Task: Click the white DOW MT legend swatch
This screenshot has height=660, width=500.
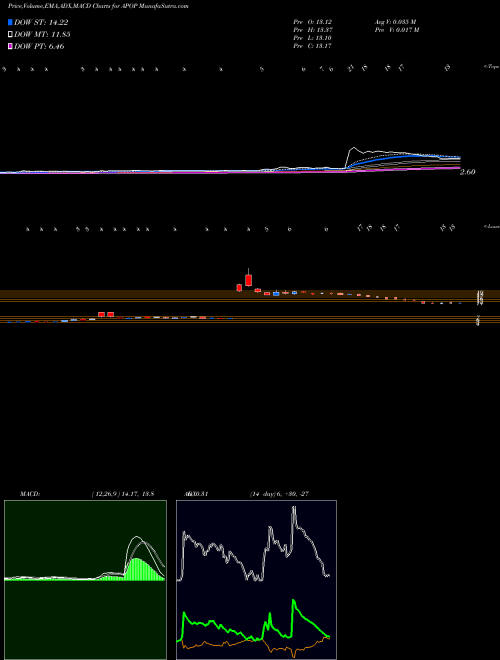Action: [11, 35]
